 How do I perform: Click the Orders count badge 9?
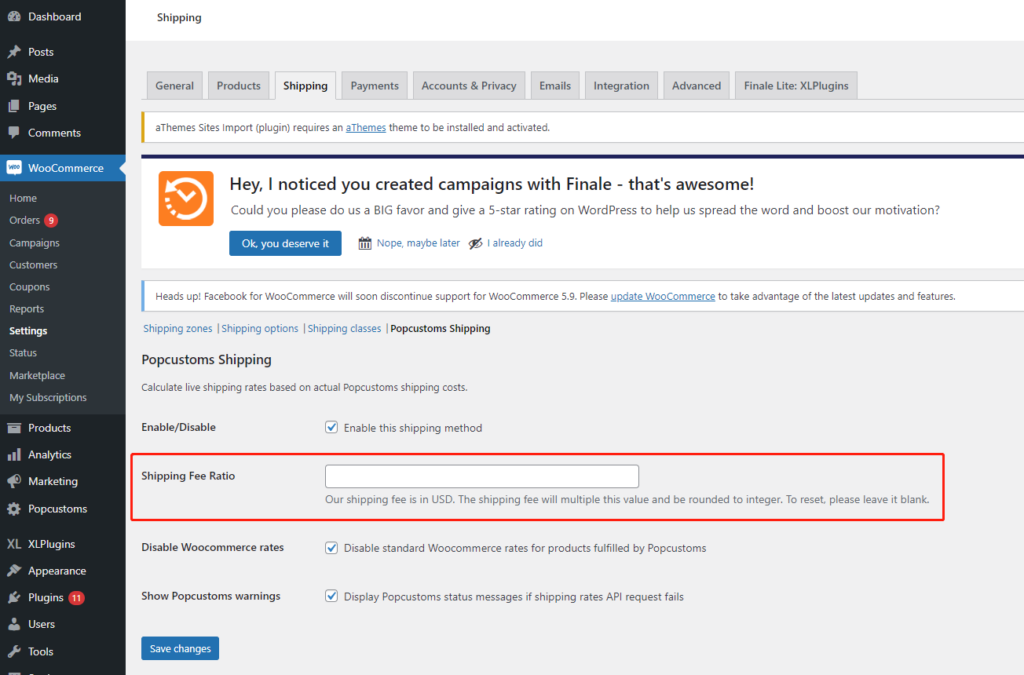pos(51,221)
